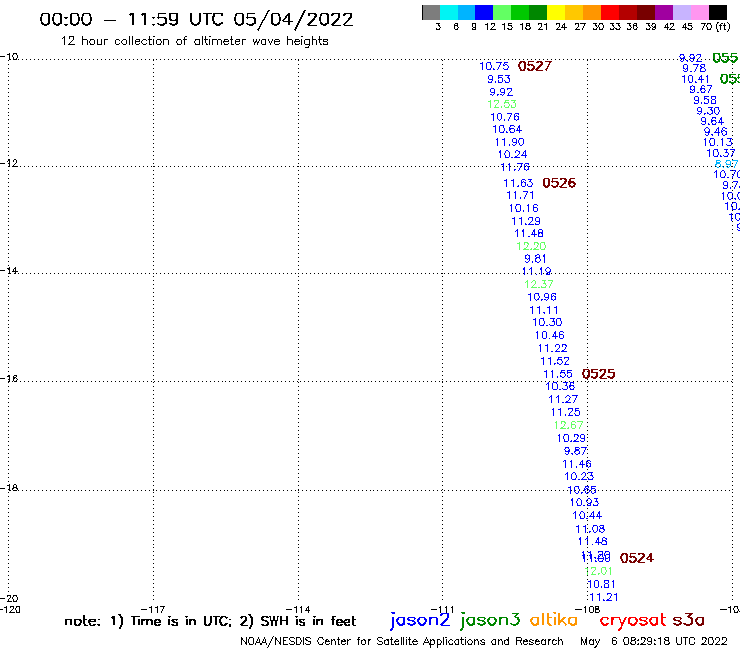740x650 pixels.
Task: Click the light green 15 ft legend swatch
Action: tap(502, 12)
